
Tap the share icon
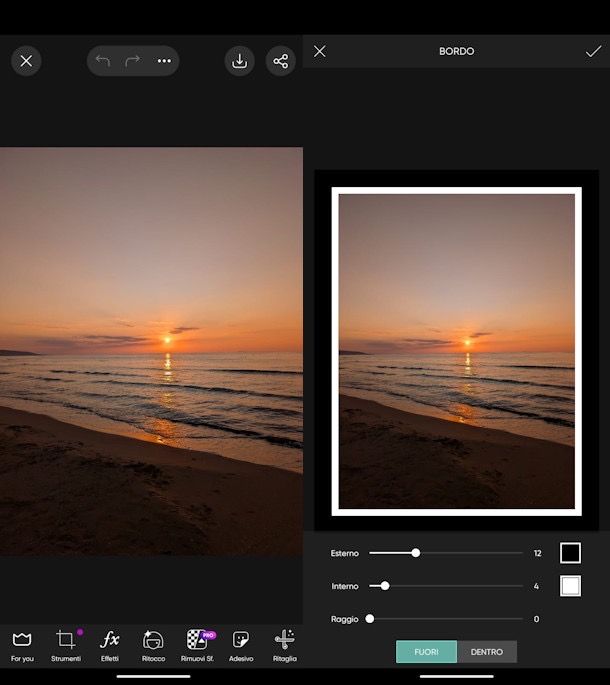click(x=280, y=61)
